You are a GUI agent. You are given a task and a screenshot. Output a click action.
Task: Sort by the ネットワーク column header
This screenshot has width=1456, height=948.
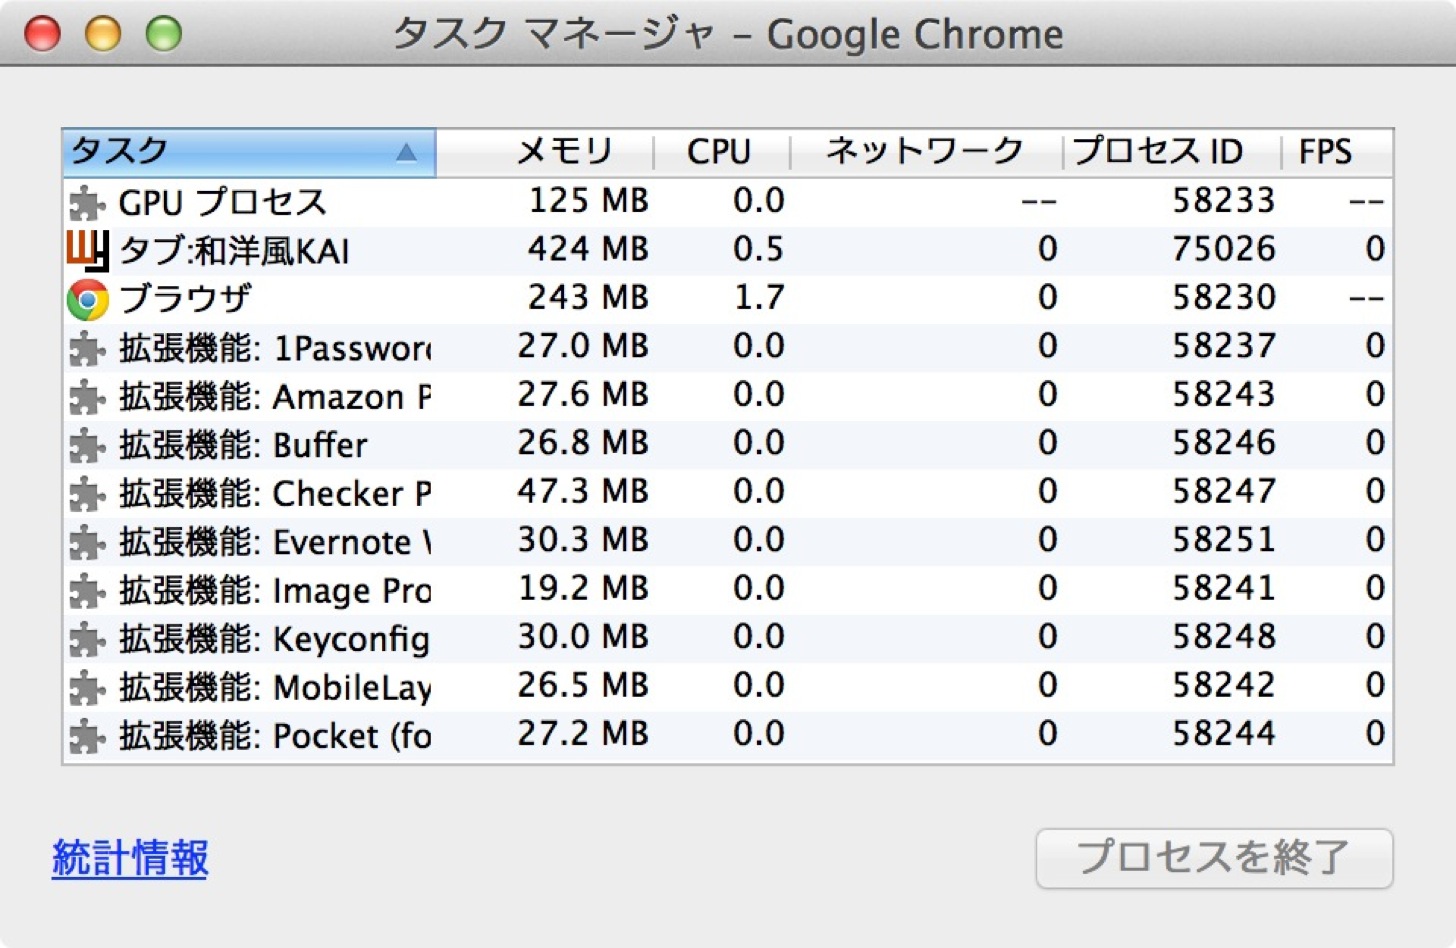(x=924, y=152)
